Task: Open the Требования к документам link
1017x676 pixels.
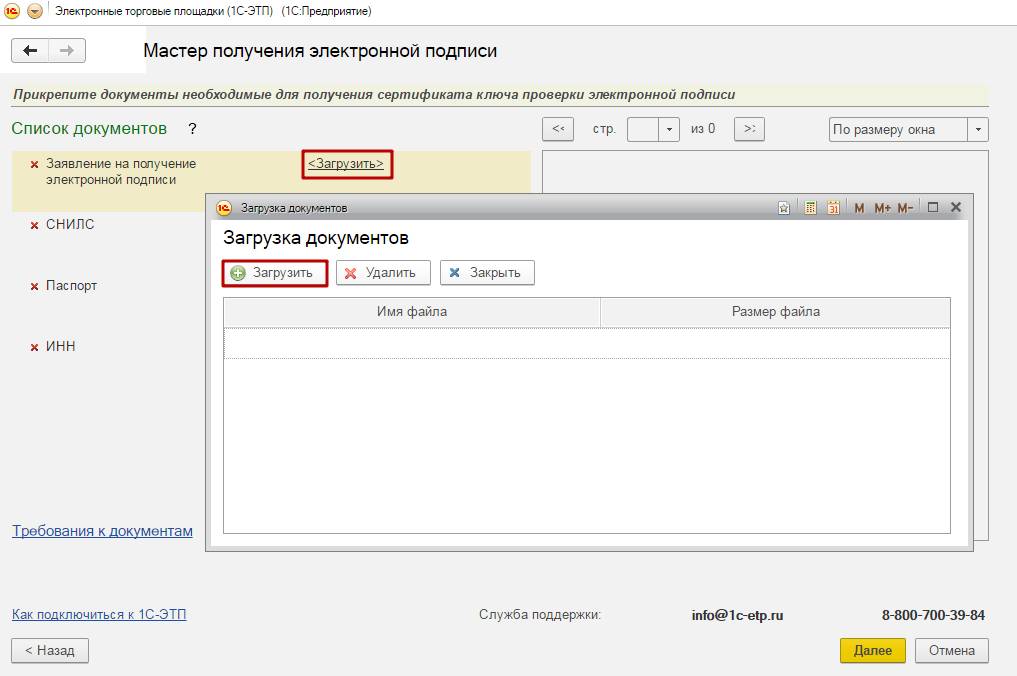Action: tap(102, 531)
